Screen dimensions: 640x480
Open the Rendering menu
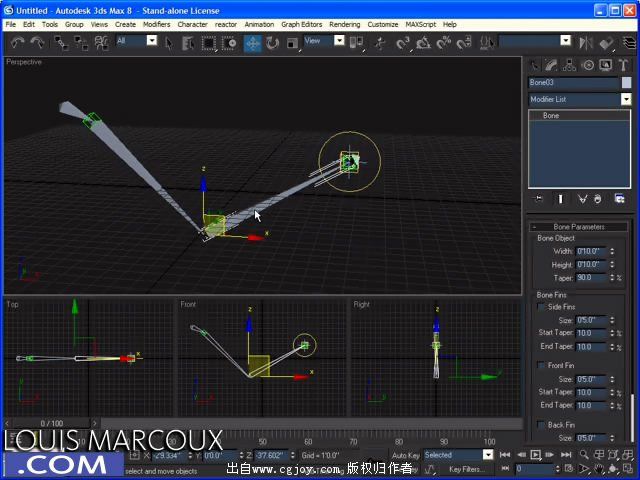pyautogui.click(x=344, y=24)
